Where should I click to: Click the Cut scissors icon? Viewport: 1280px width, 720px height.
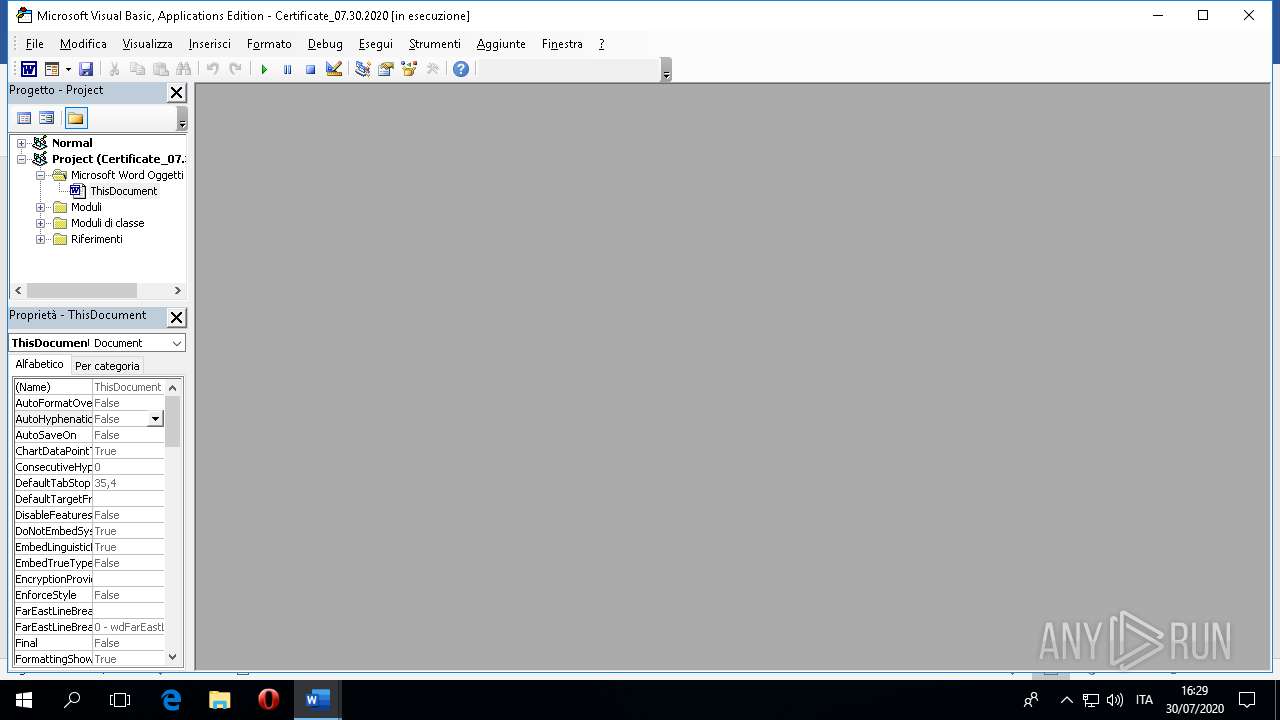(114, 69)
